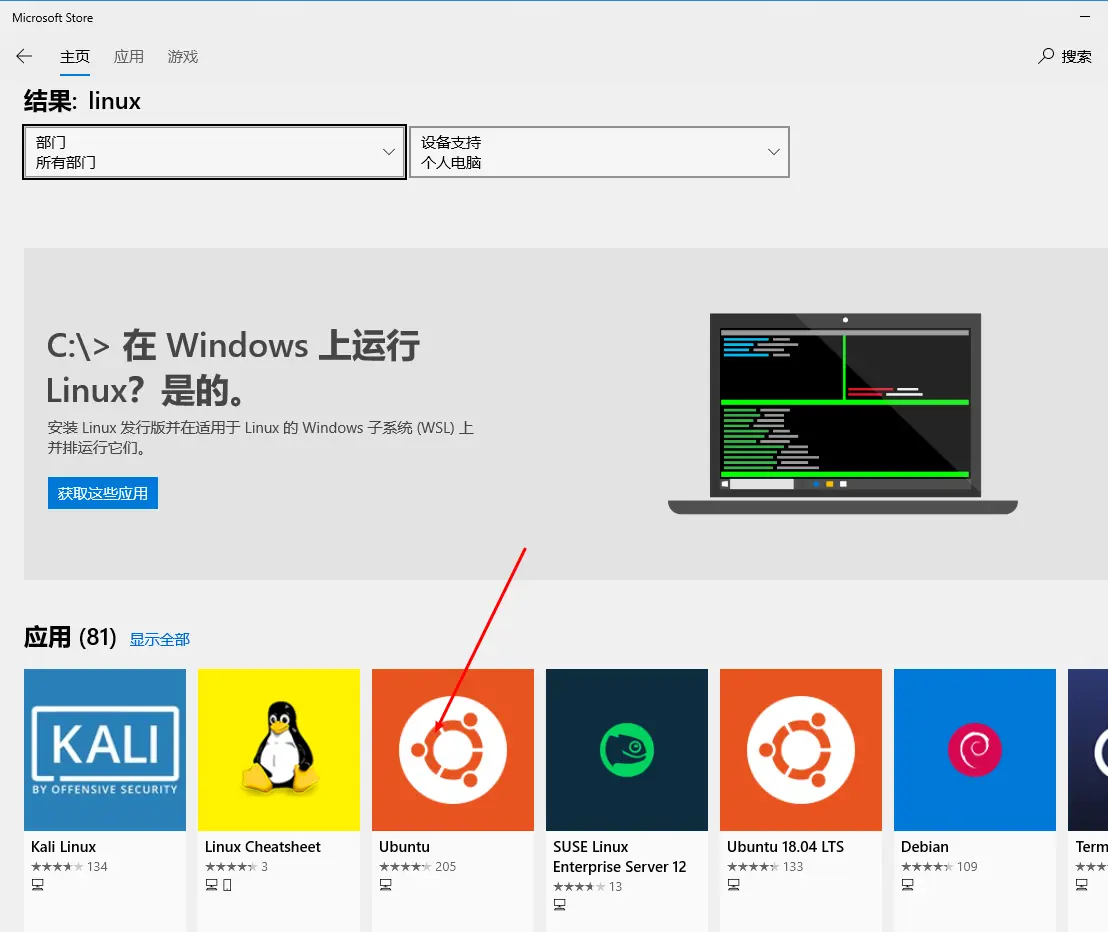Image resolution: width=1108 pixels, height=932 pixels.
Task: Open the SUSE Linux Enterprise Server 12 title
Action: coord(620,856)
